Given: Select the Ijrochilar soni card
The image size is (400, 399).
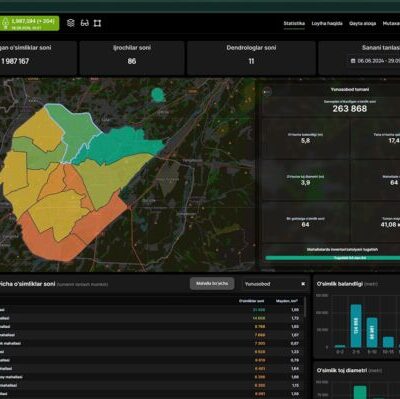Looking at the screenshot, I should (132, 58).
